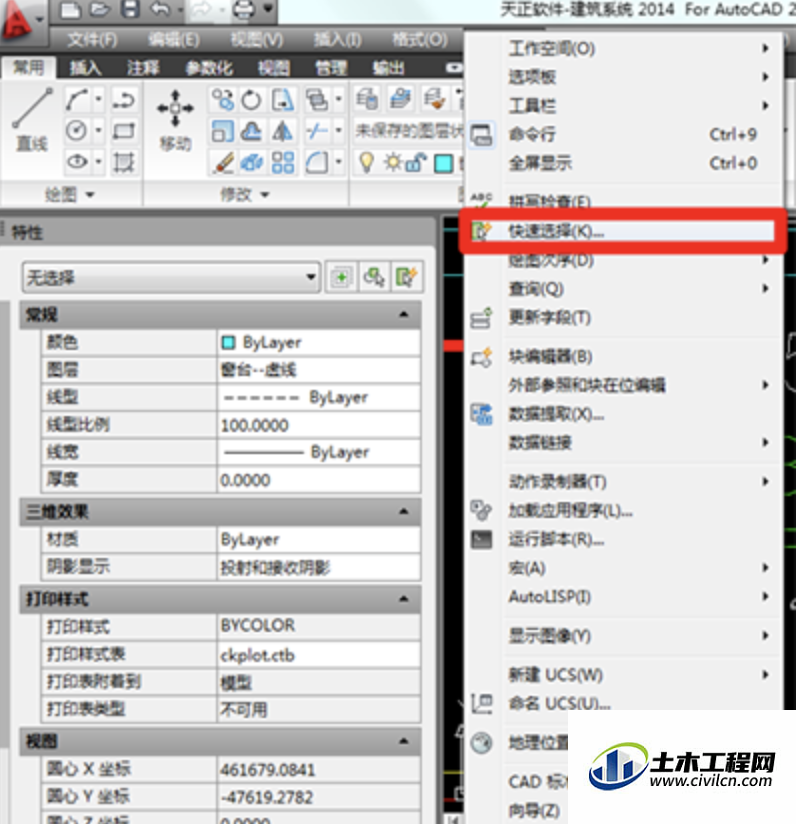
Task: Click the 图层 value 窗台--虚线
Action: coord(319,370)
